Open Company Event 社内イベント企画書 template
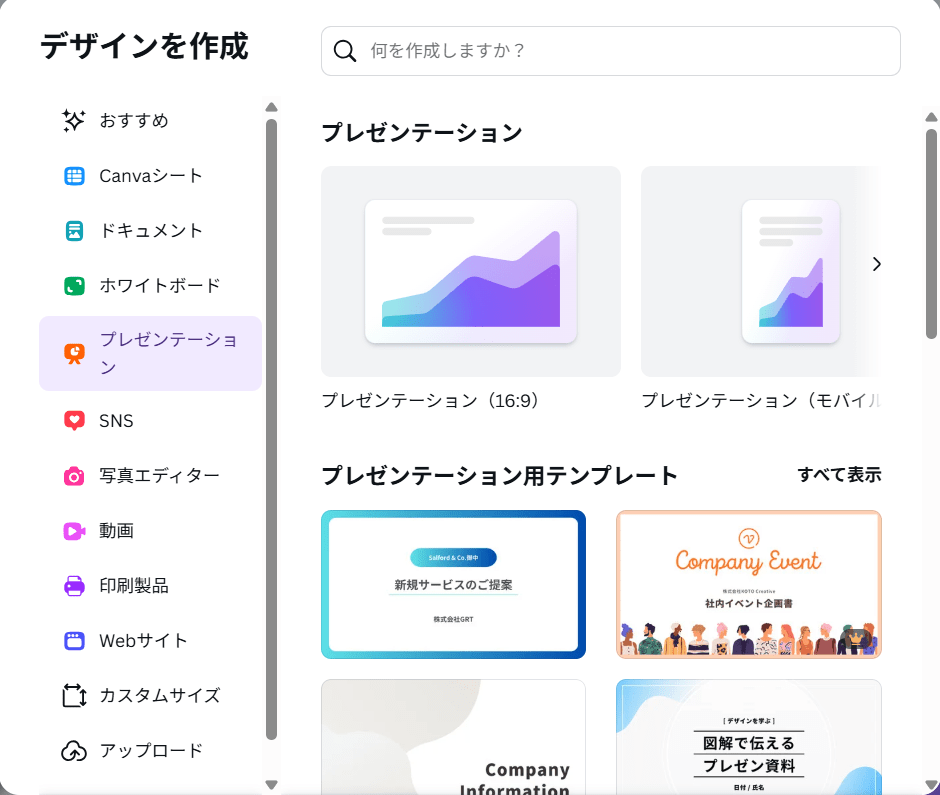 [x=749, y=585]
